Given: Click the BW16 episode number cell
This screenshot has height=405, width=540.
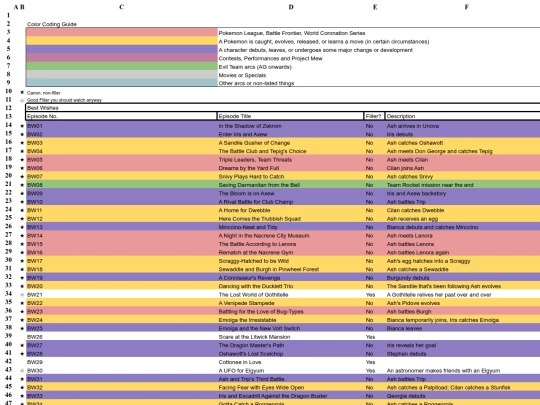Looking at the screenshot, I should click(x=122, y=252).
